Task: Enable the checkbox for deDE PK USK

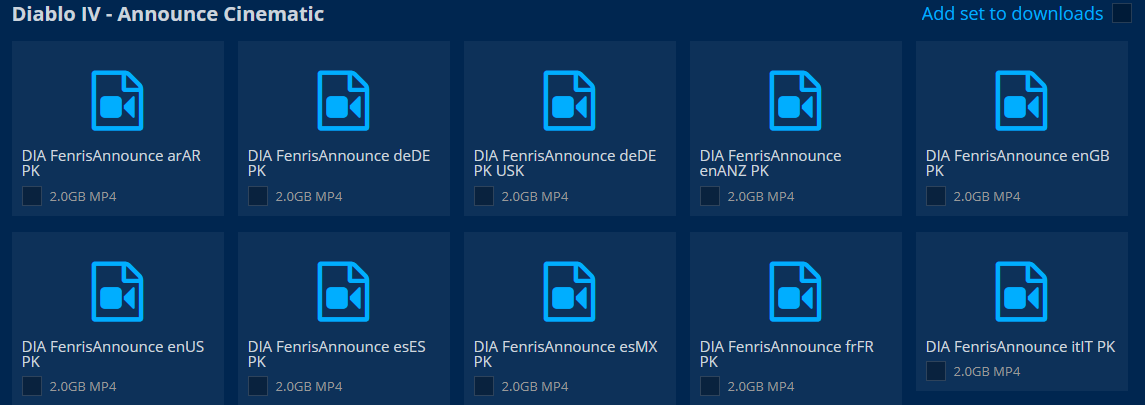Action: point(483,196)
